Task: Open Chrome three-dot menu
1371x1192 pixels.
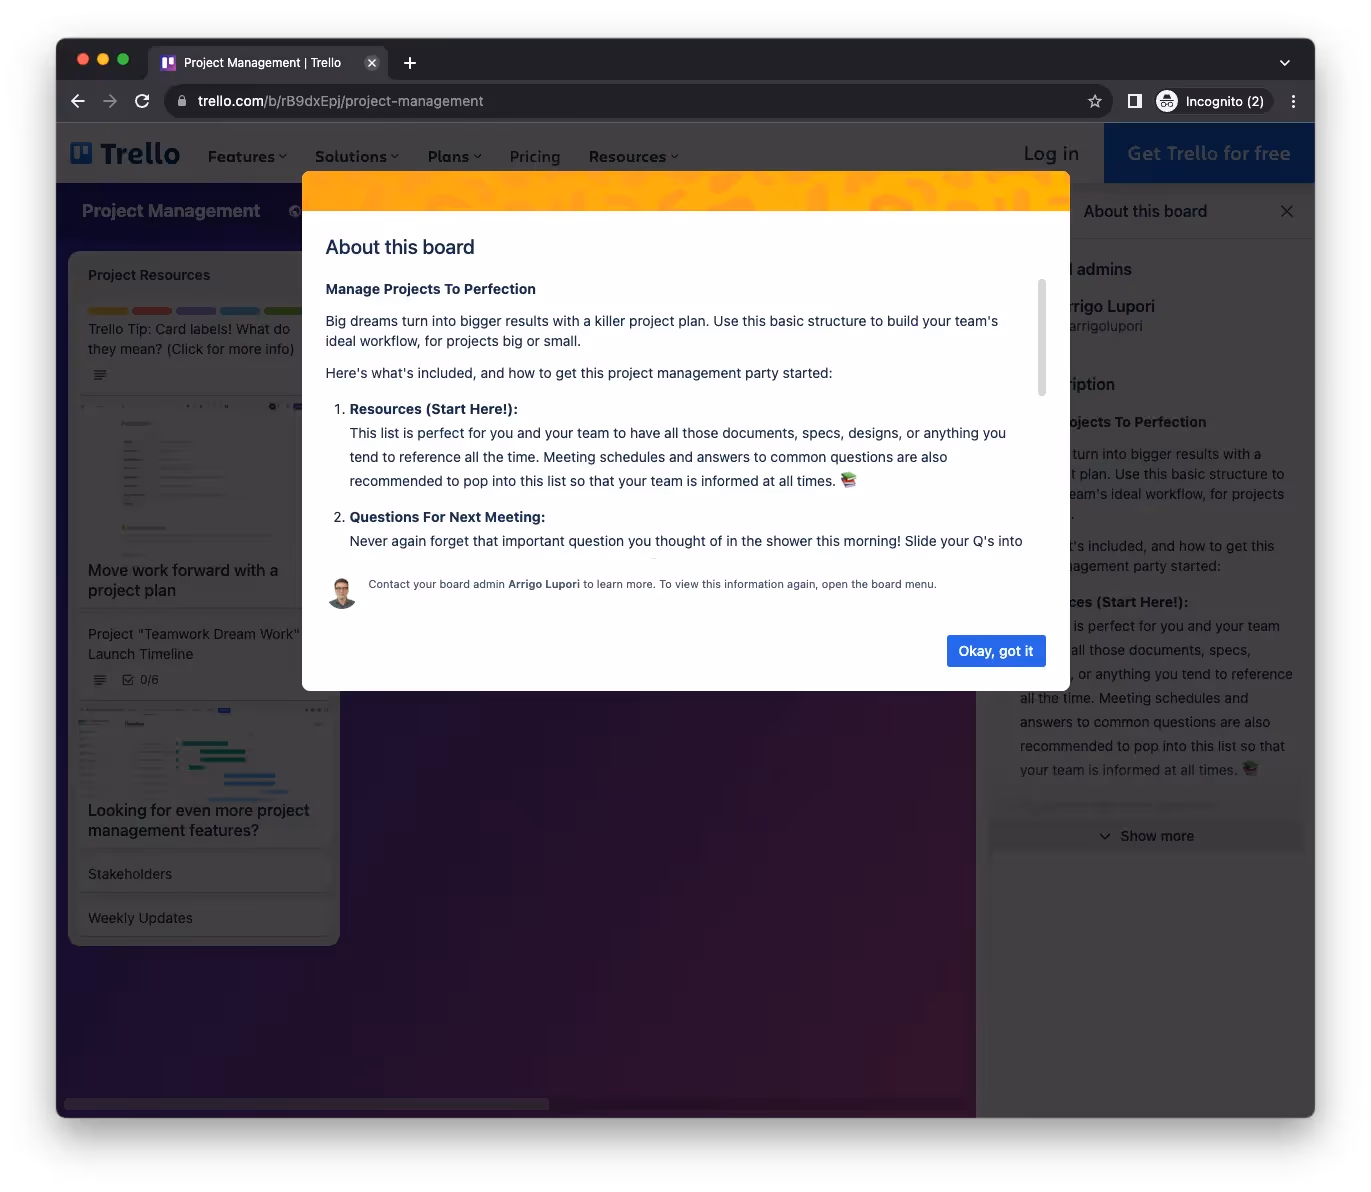Action: tap(1293, 101)
